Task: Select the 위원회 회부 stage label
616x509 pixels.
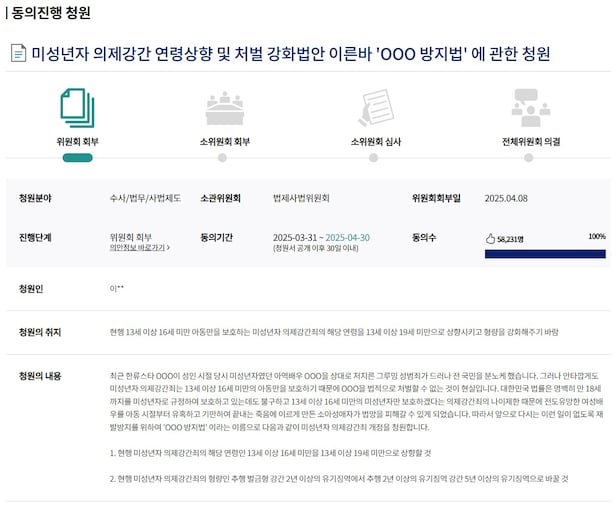Action: [77, 142]
